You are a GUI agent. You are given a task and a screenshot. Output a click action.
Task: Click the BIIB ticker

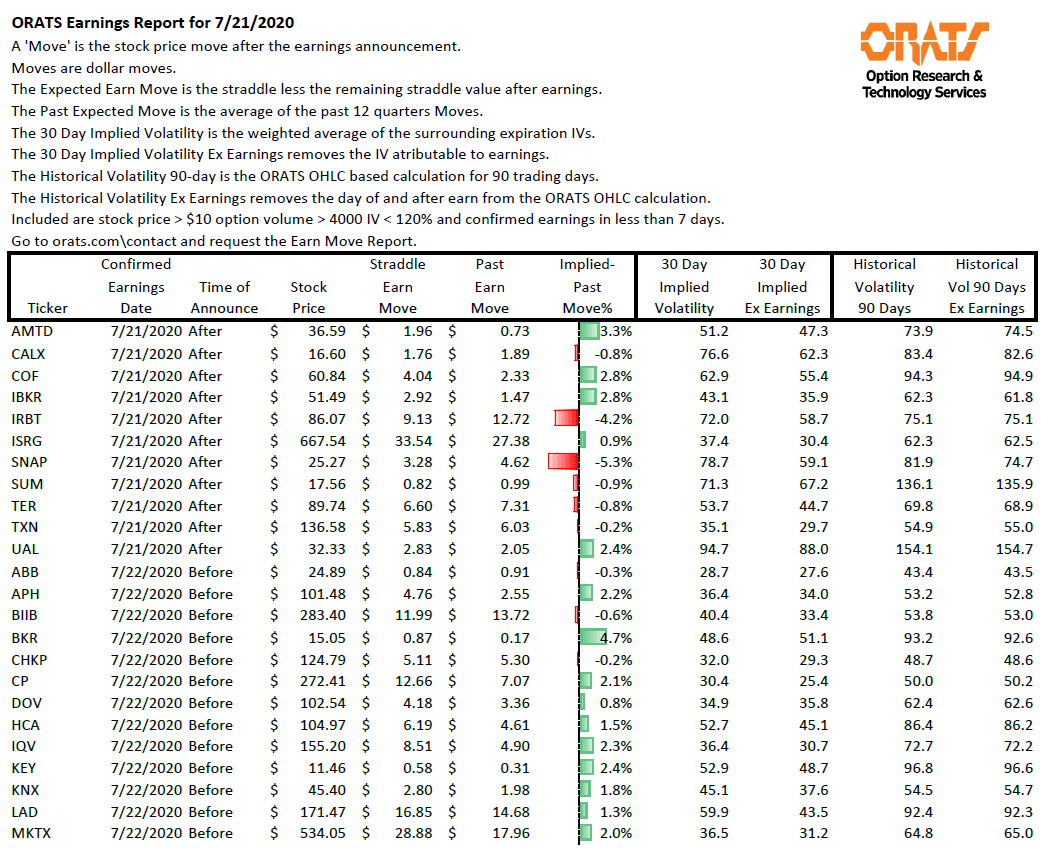tap(24, 615)
